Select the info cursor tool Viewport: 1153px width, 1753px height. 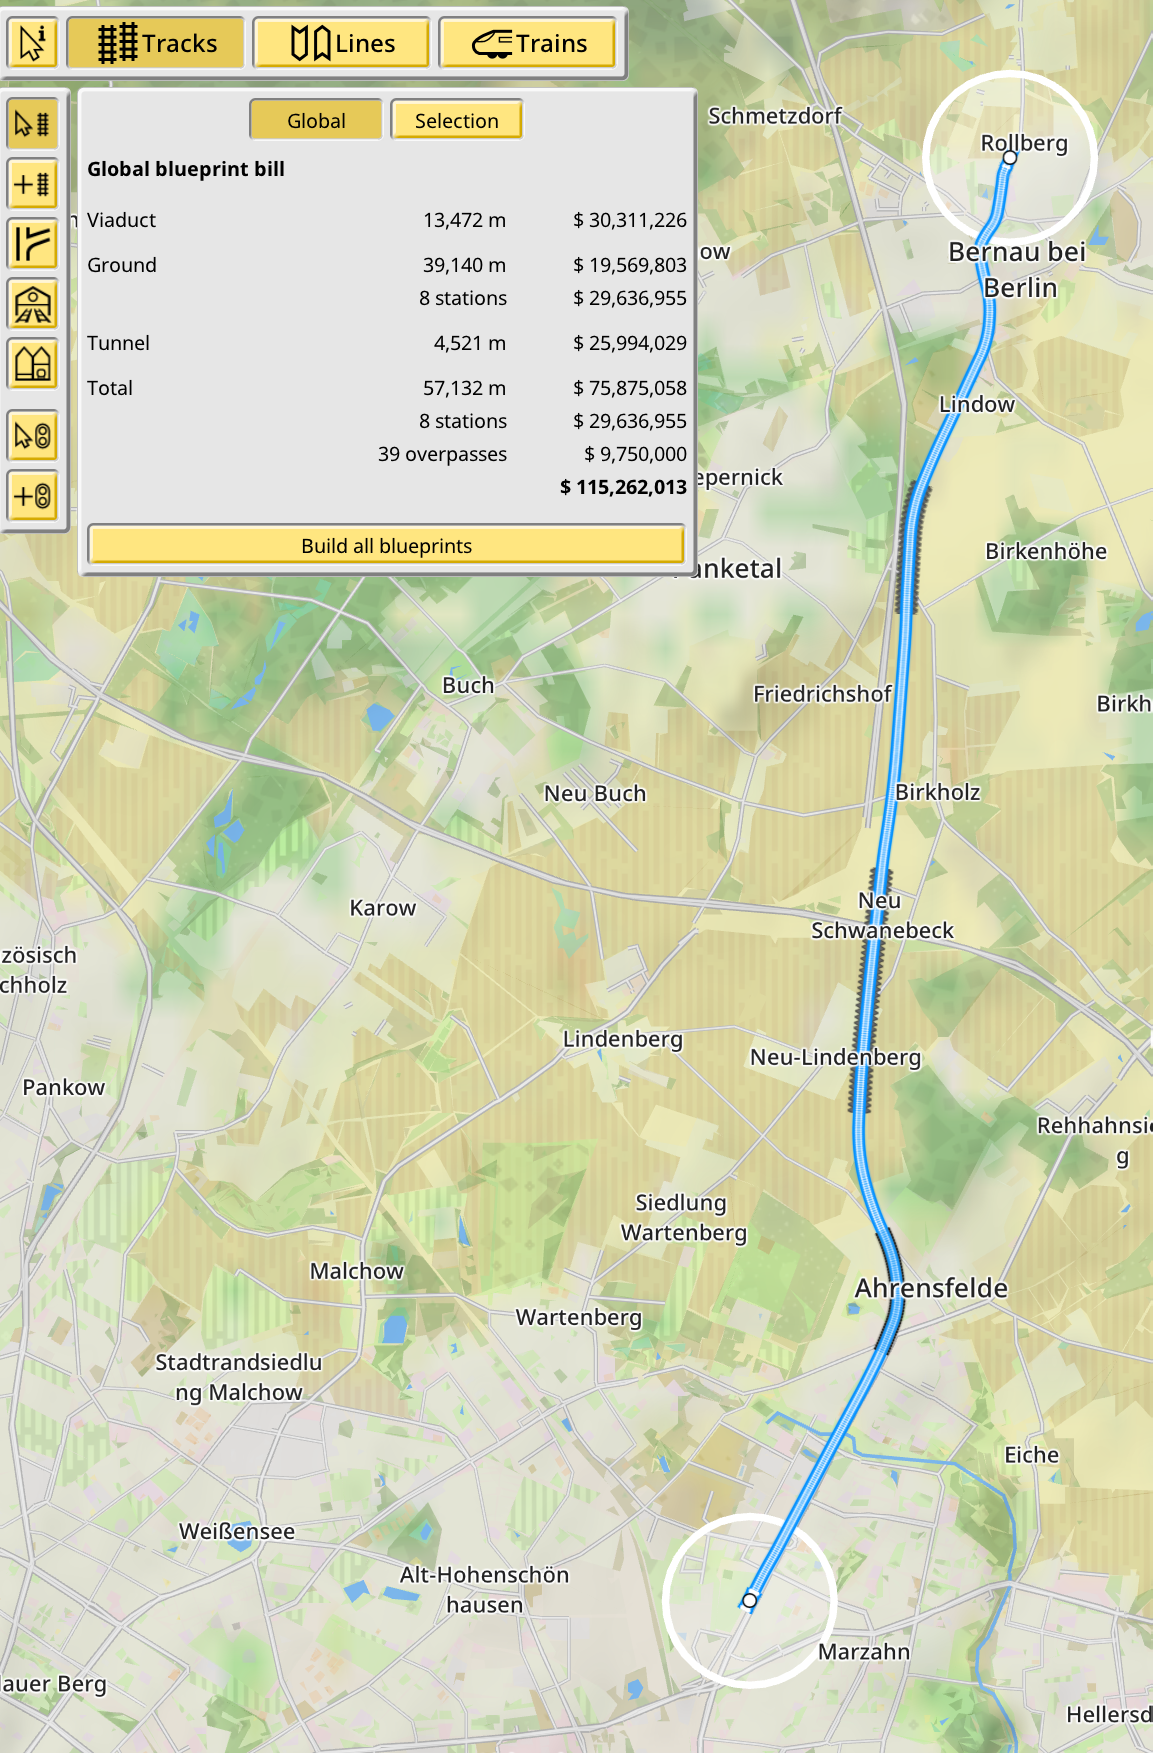point(33,43)
